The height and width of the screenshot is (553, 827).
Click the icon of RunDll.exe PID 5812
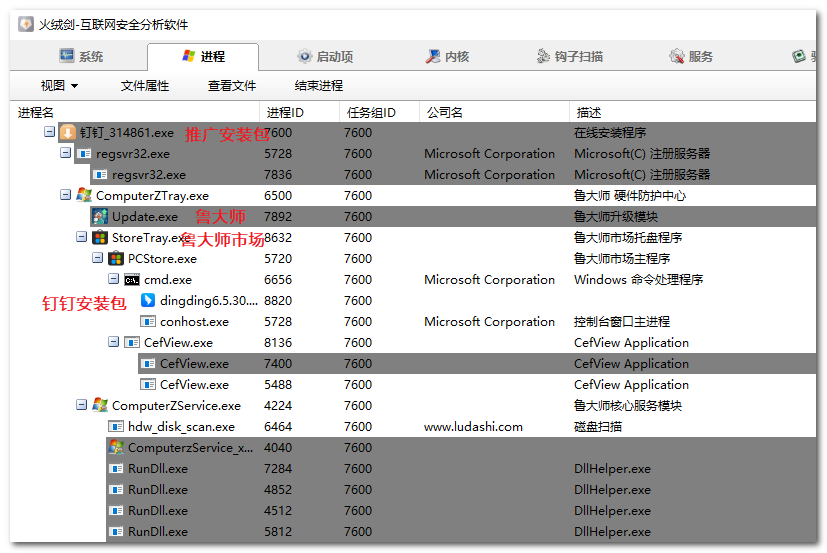(x=116, y=531)
